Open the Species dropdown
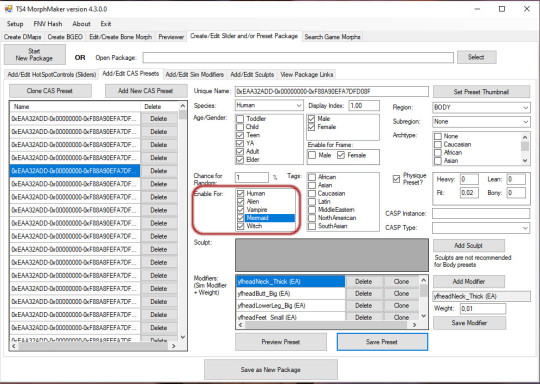This screenshot has width=540, height=384. (x=269, y=105)
